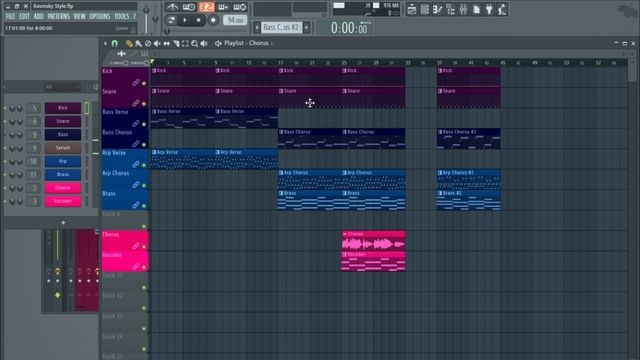This screenshot has height=360, width=640.
Task: Add a channel with plus button
Action: pos(63,223)
